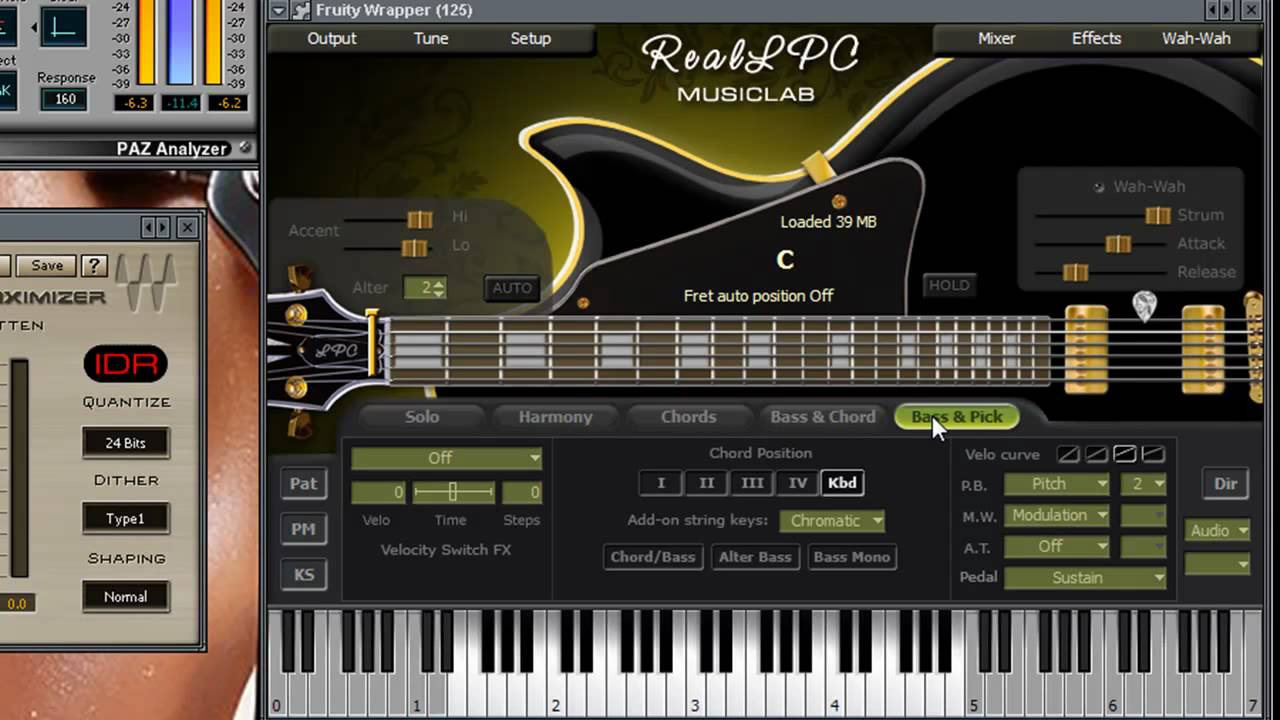Click the IDR logo in the Maximizer
This screenshot has width=1280, height=720.
(126, 364)
